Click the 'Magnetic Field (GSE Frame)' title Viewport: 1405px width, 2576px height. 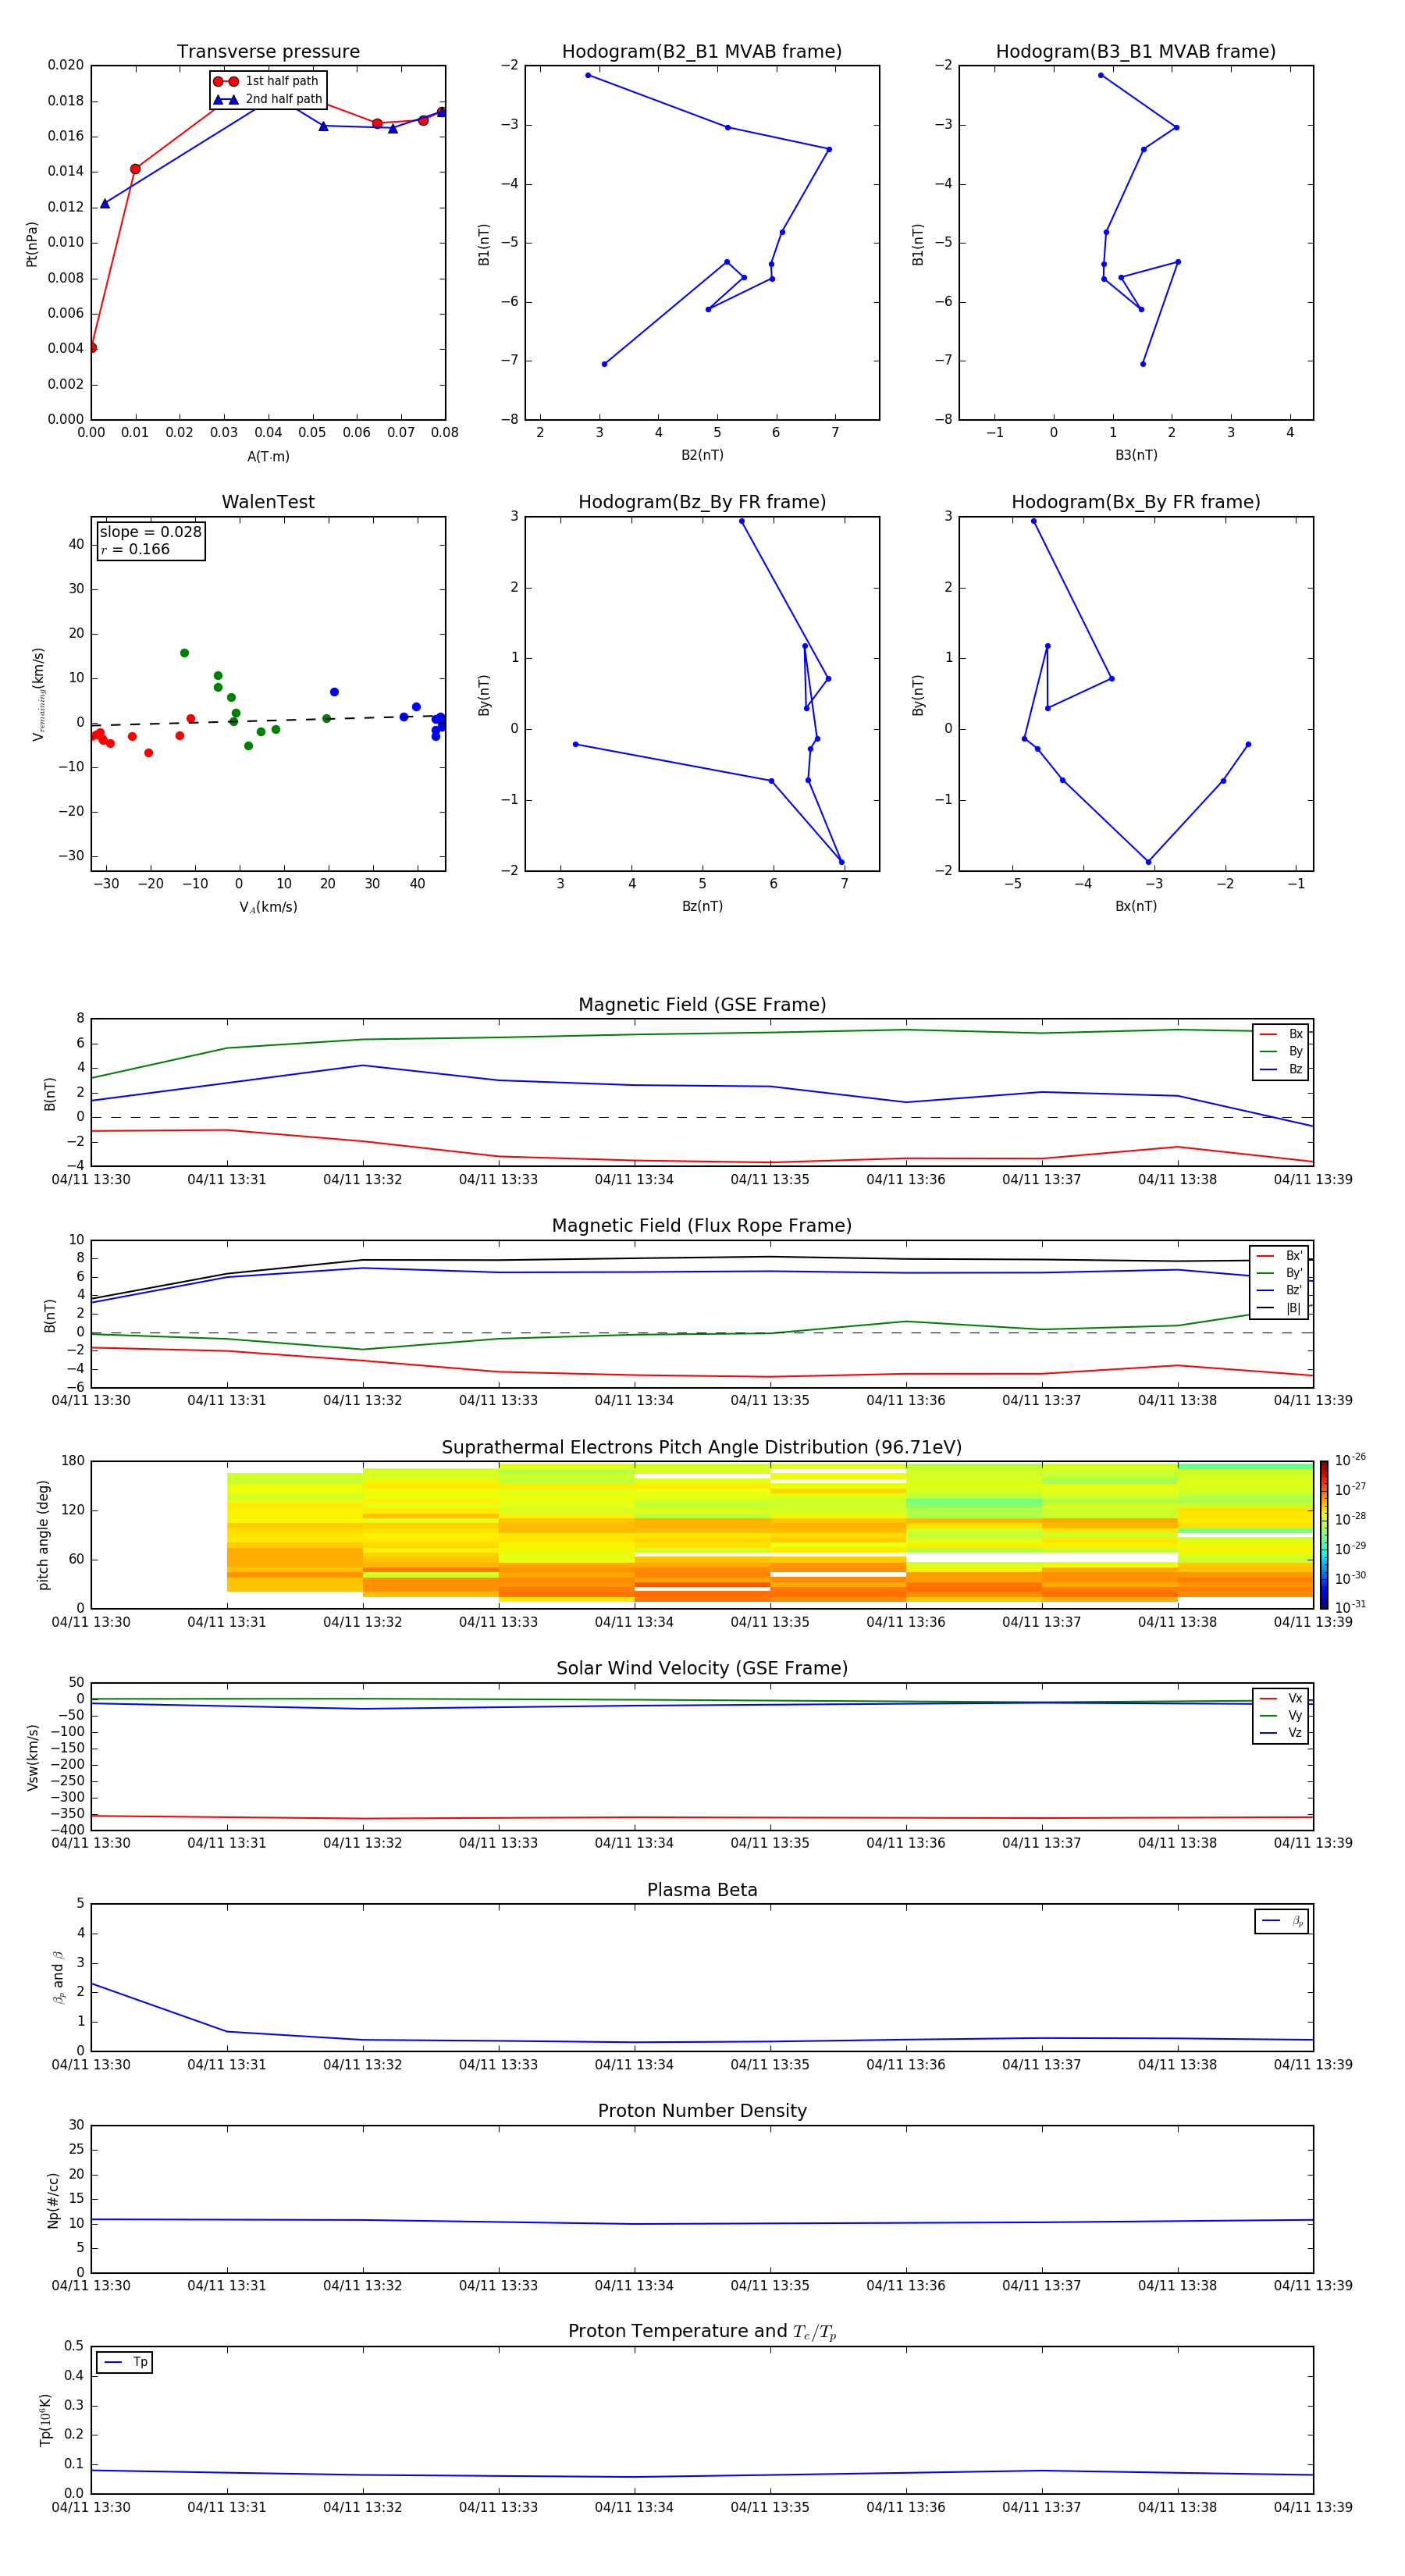point(702,1004)
